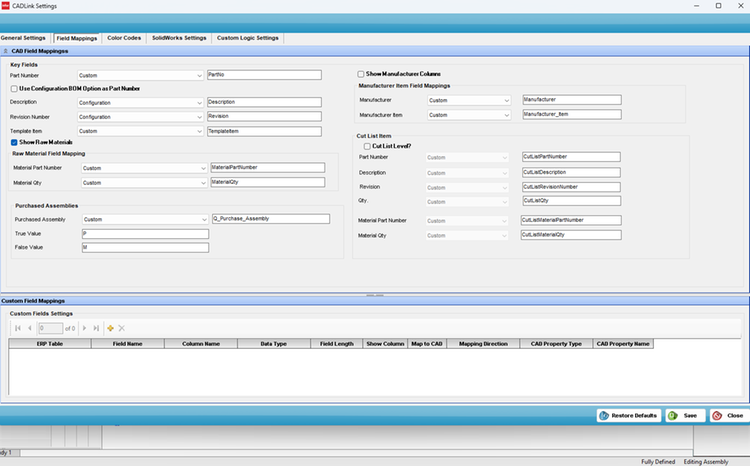Screen dimensions: 750x466
Task: Edit the Manufacturer_Item property field
Action: point(572,114)
